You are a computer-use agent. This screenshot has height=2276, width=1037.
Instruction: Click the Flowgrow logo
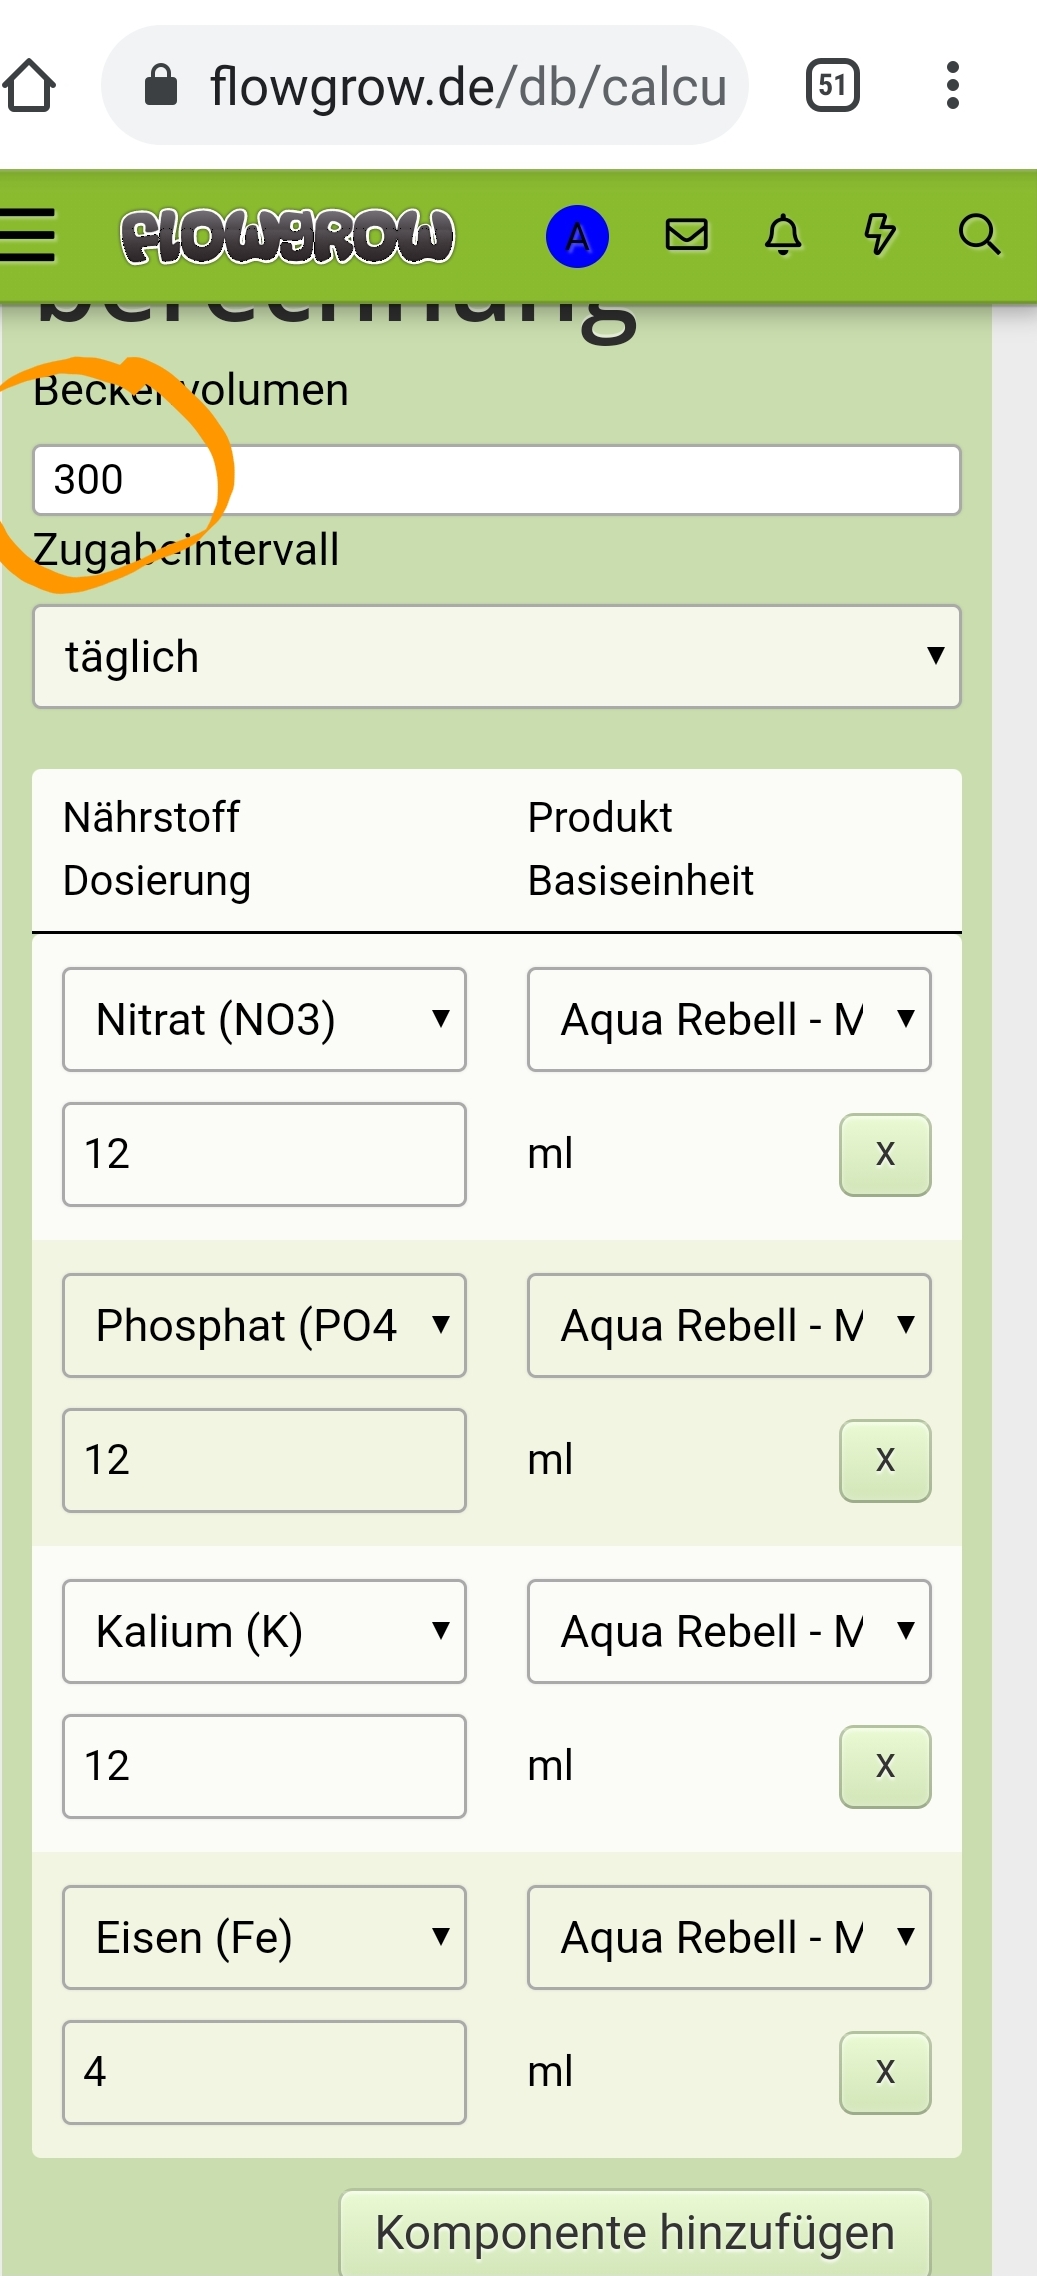287,237
